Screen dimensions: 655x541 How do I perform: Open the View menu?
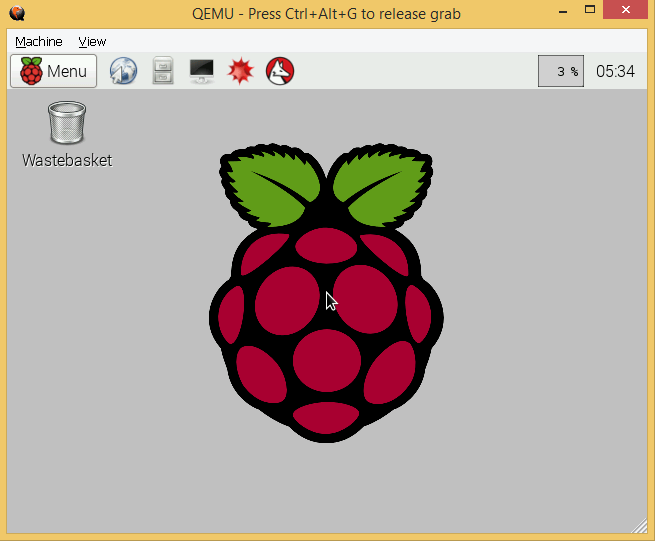pos(92,42)
